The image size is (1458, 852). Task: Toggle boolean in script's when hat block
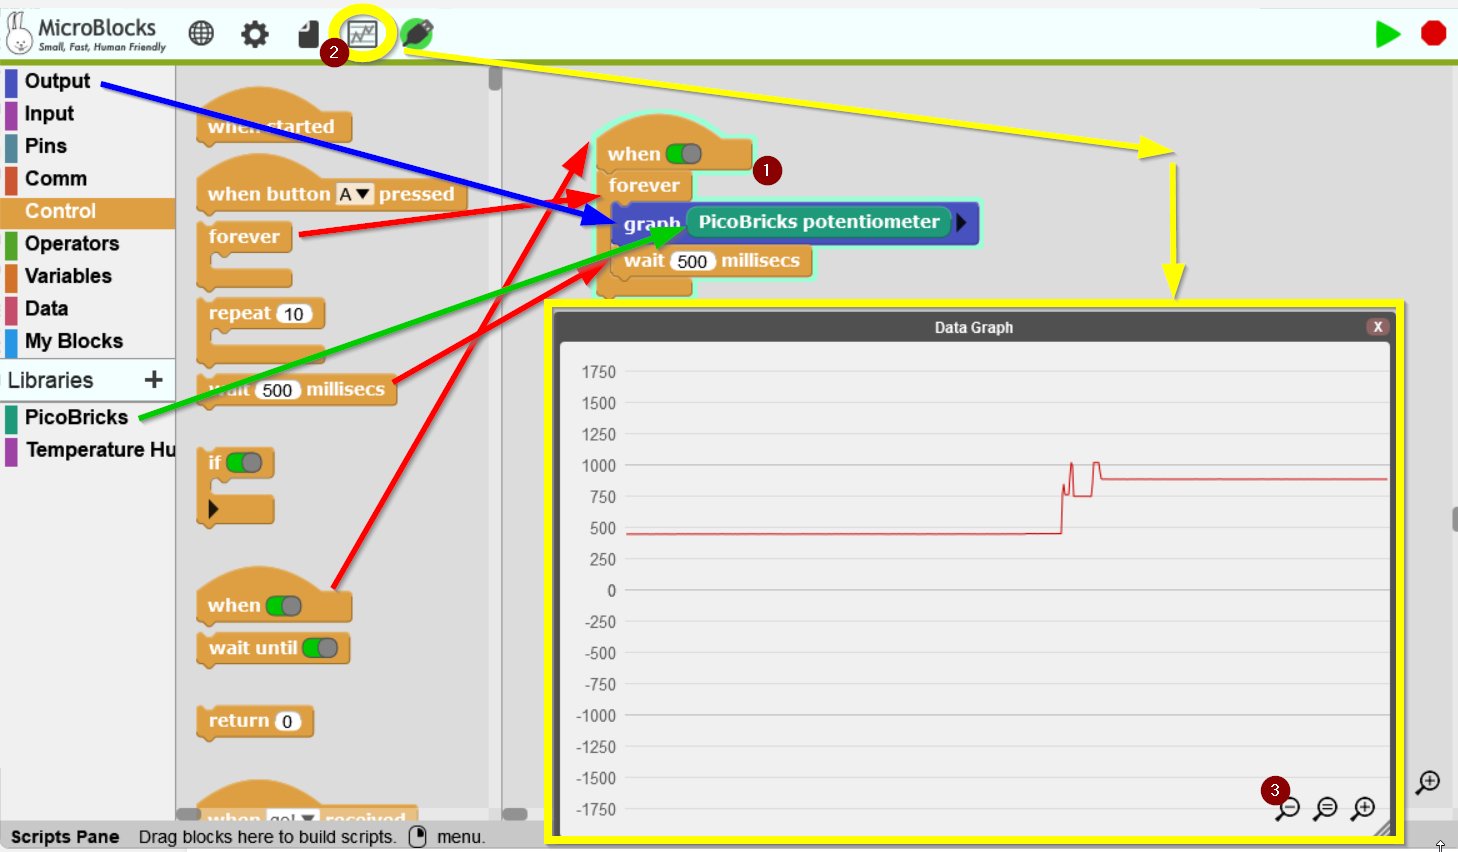point(684,154)
